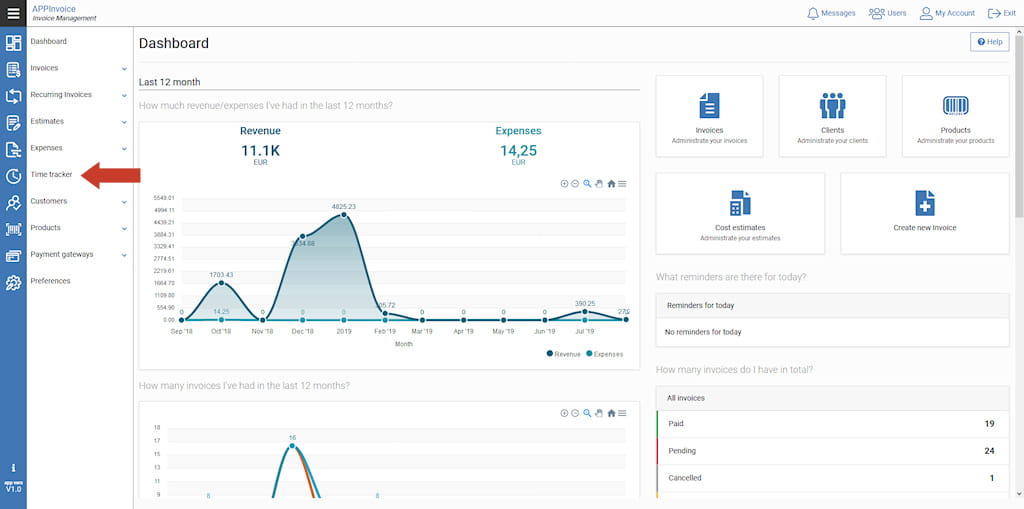Toggle Revenue series in chart legend
This screenshot has height=509, width=1024.
coord(564,354)
